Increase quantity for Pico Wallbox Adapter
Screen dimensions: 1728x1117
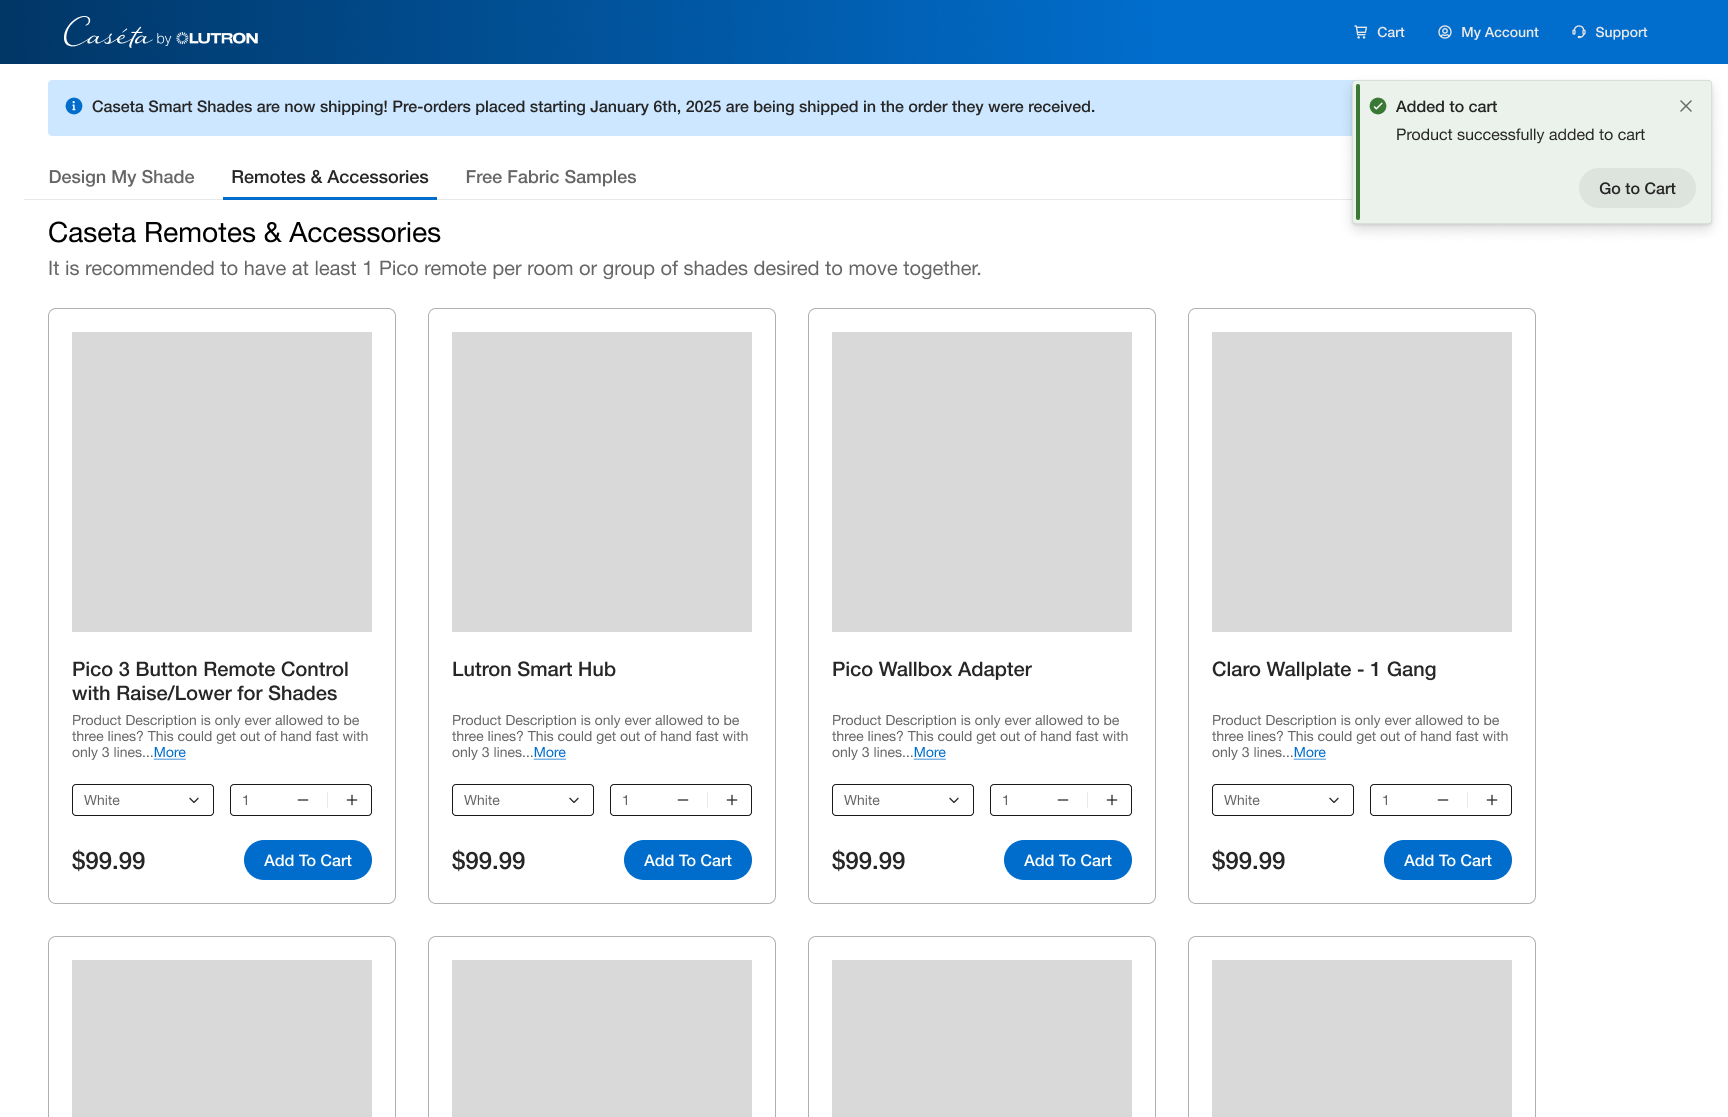pos(1112,800)
